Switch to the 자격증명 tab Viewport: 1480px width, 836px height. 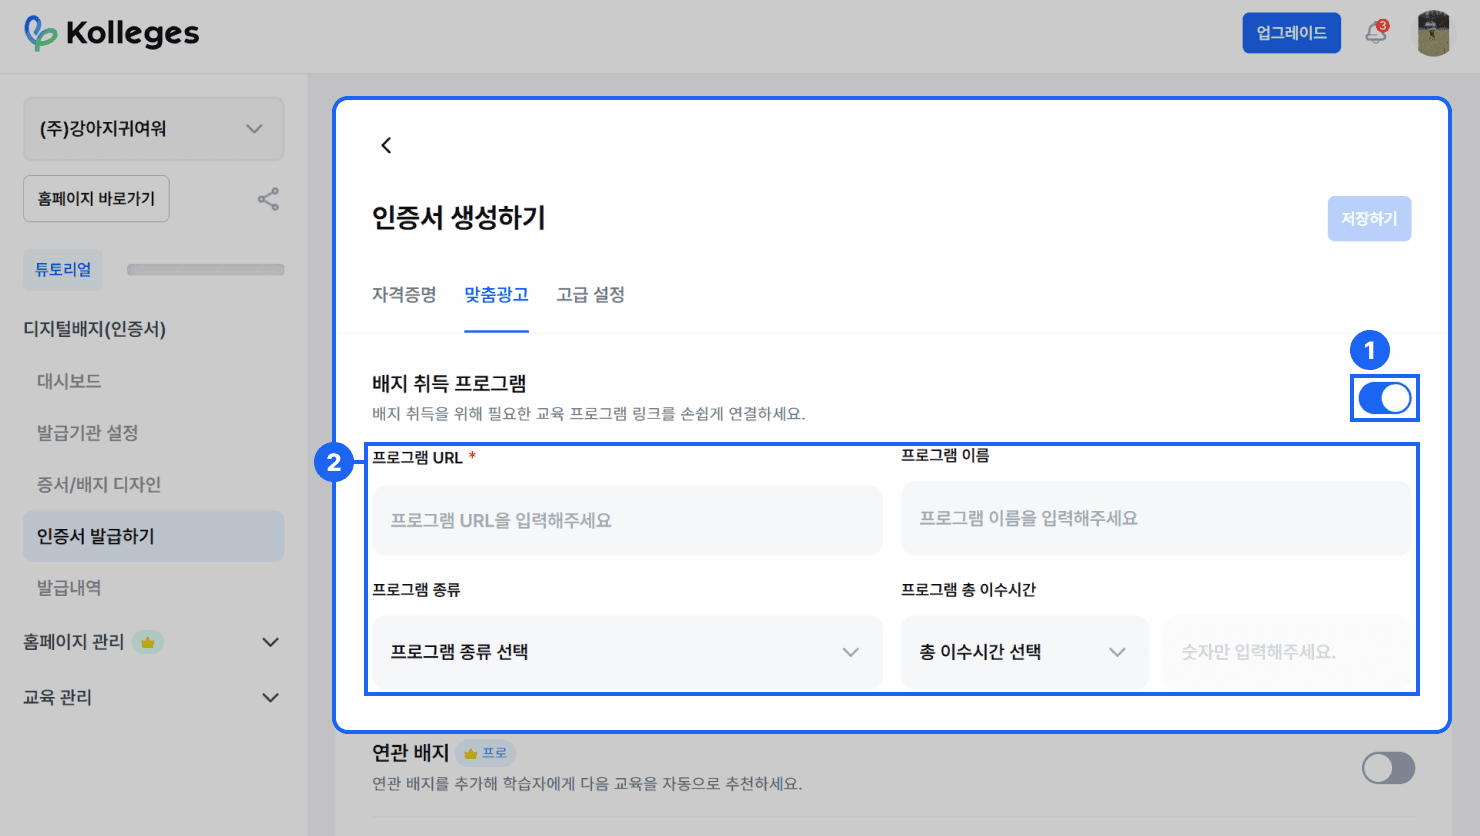[404, 295]
